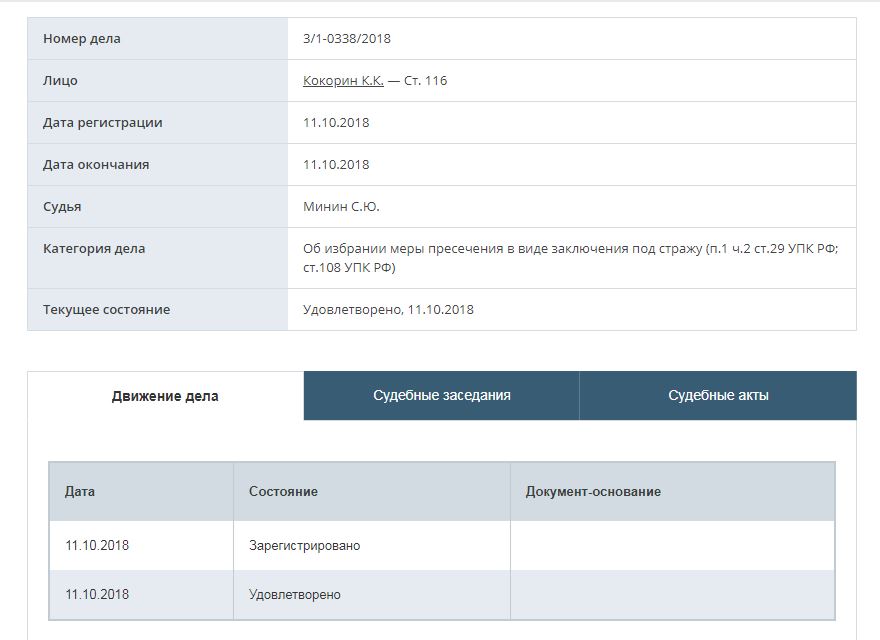Click the case category description text

pyautogui.click(x=570, y=258)
